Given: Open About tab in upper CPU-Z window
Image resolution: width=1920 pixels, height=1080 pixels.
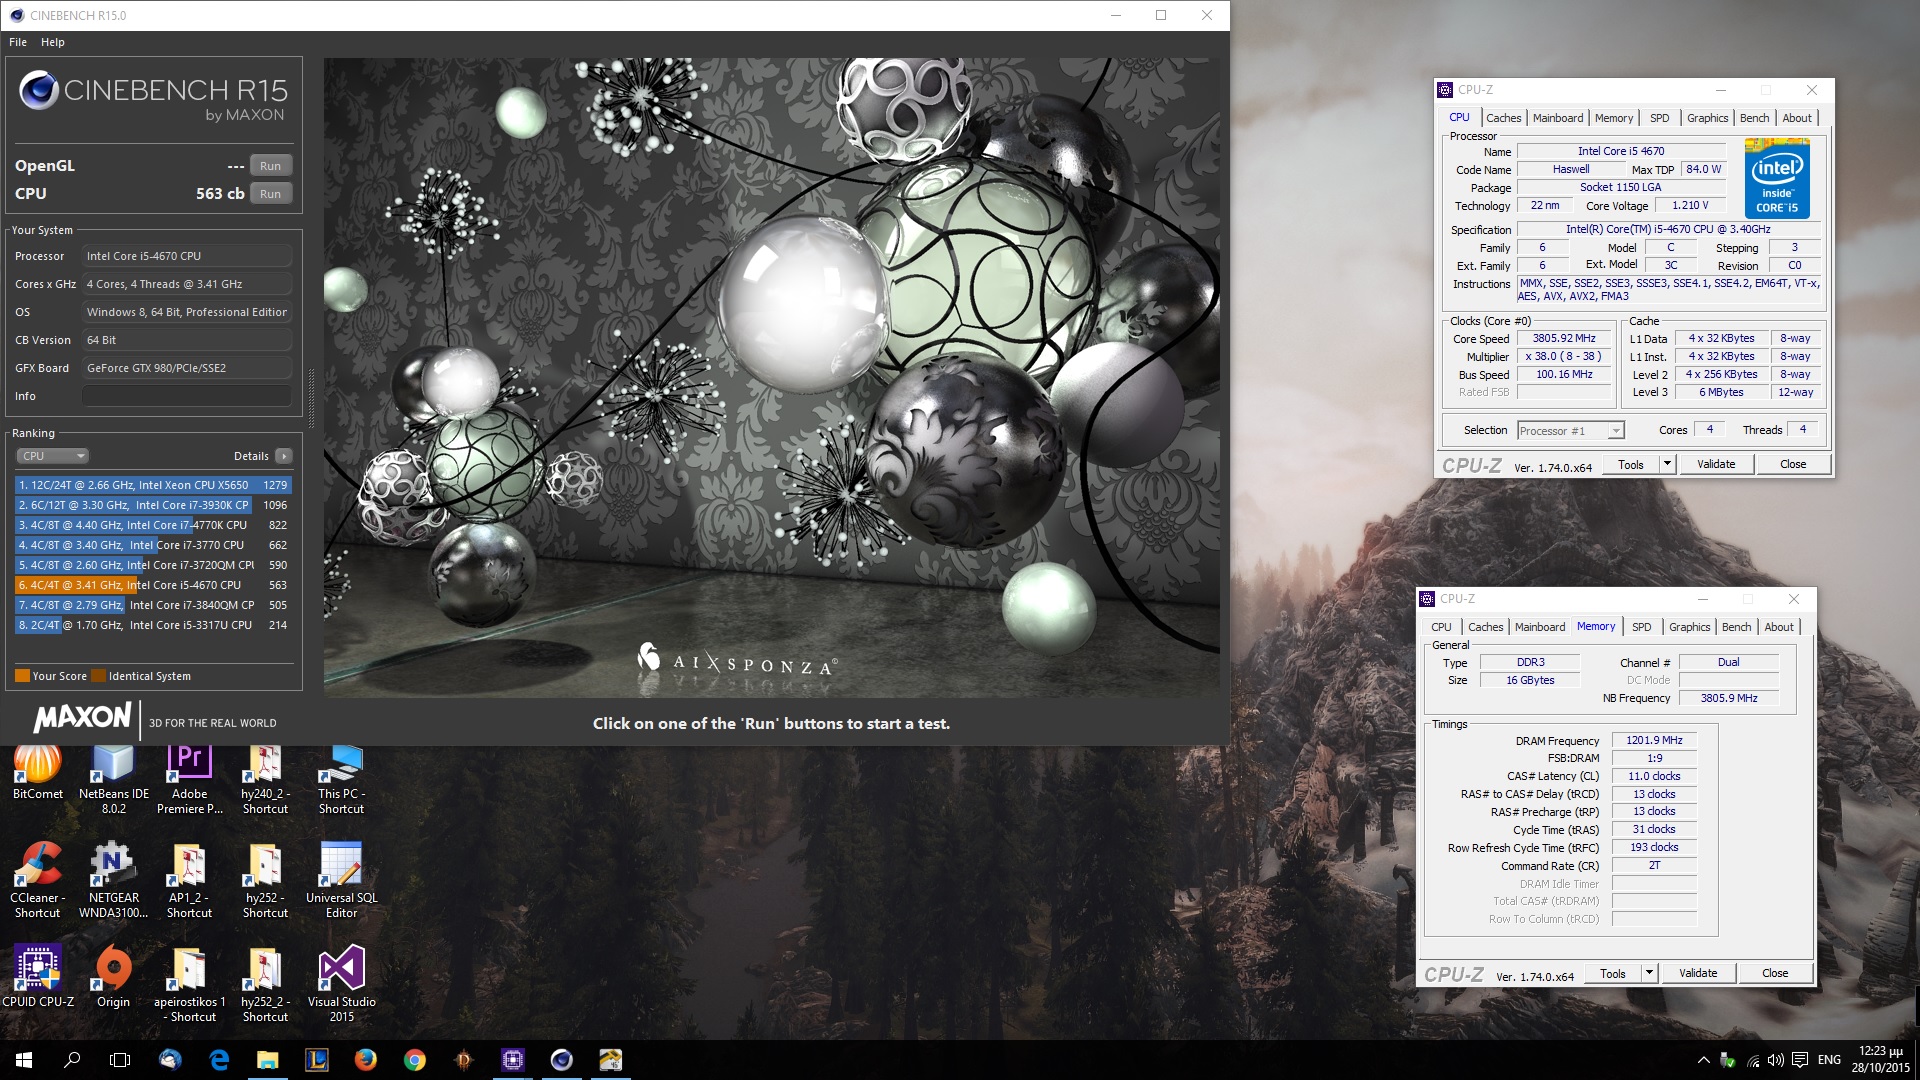Looking at the screenshot, I should 1797,118.
